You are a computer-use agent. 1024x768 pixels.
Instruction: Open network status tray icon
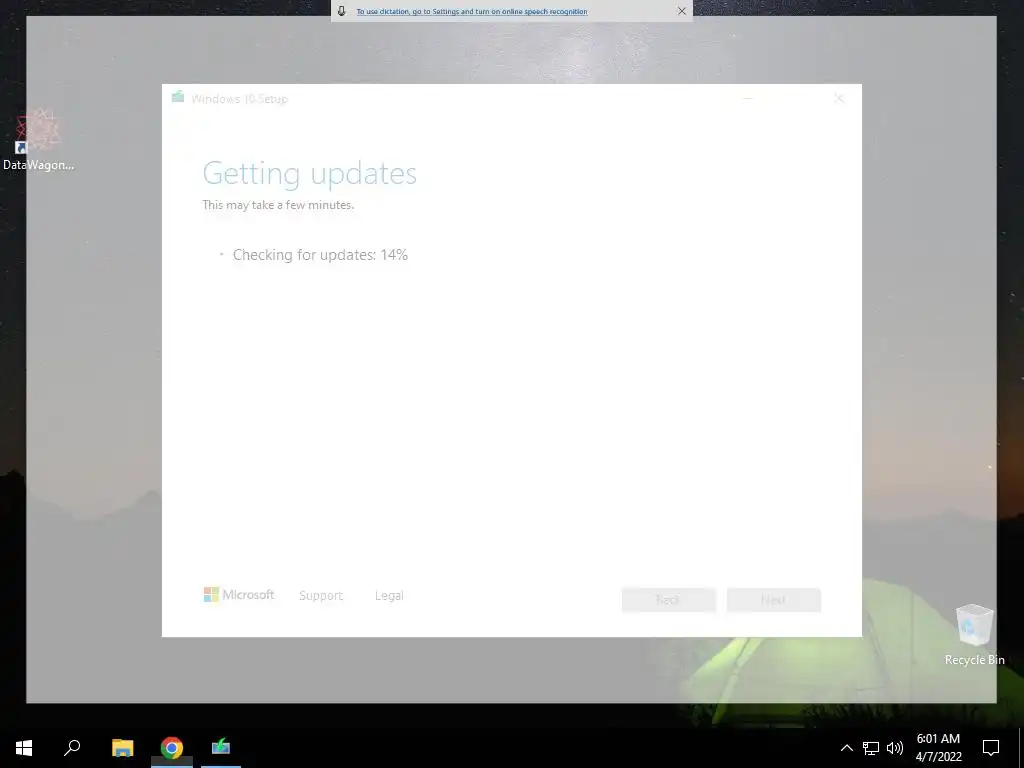[x=871, y=748]
